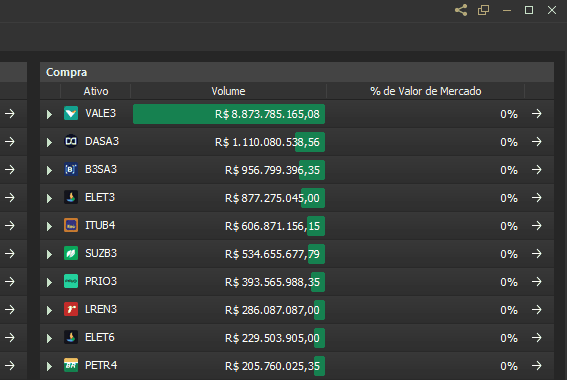
Task: Click volume R$ 229.503.905,00
Action: 272,338
